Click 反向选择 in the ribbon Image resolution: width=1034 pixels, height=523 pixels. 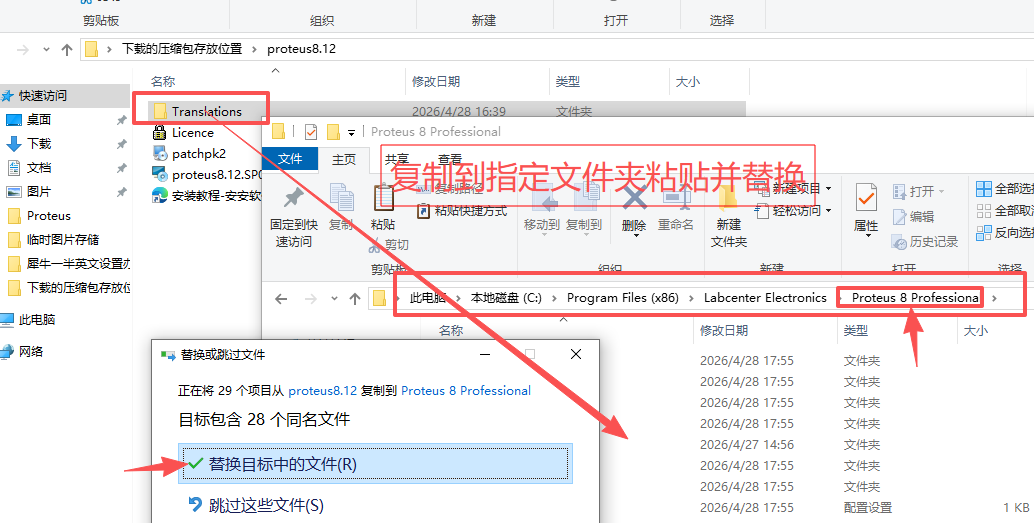(1005, 233)
